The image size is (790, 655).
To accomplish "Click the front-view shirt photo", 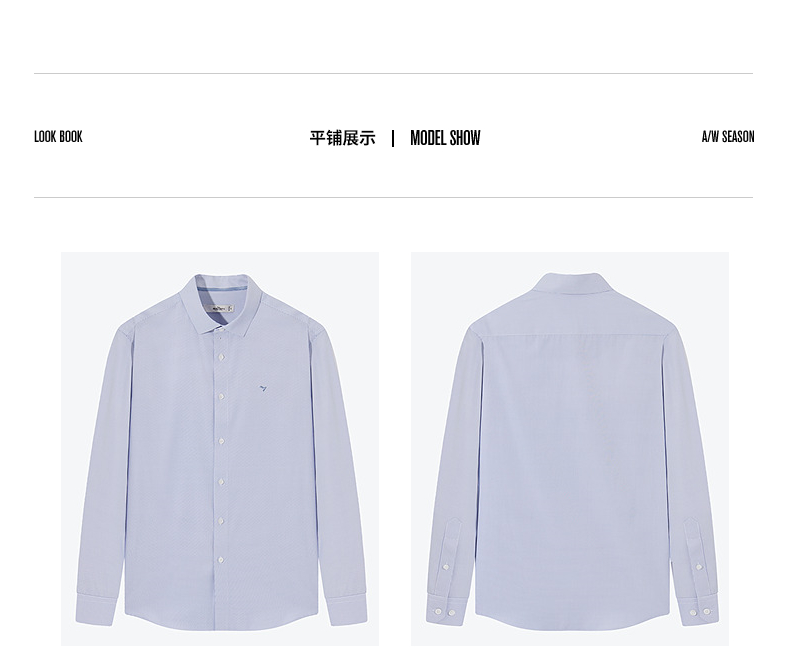I will click(220, 449).
